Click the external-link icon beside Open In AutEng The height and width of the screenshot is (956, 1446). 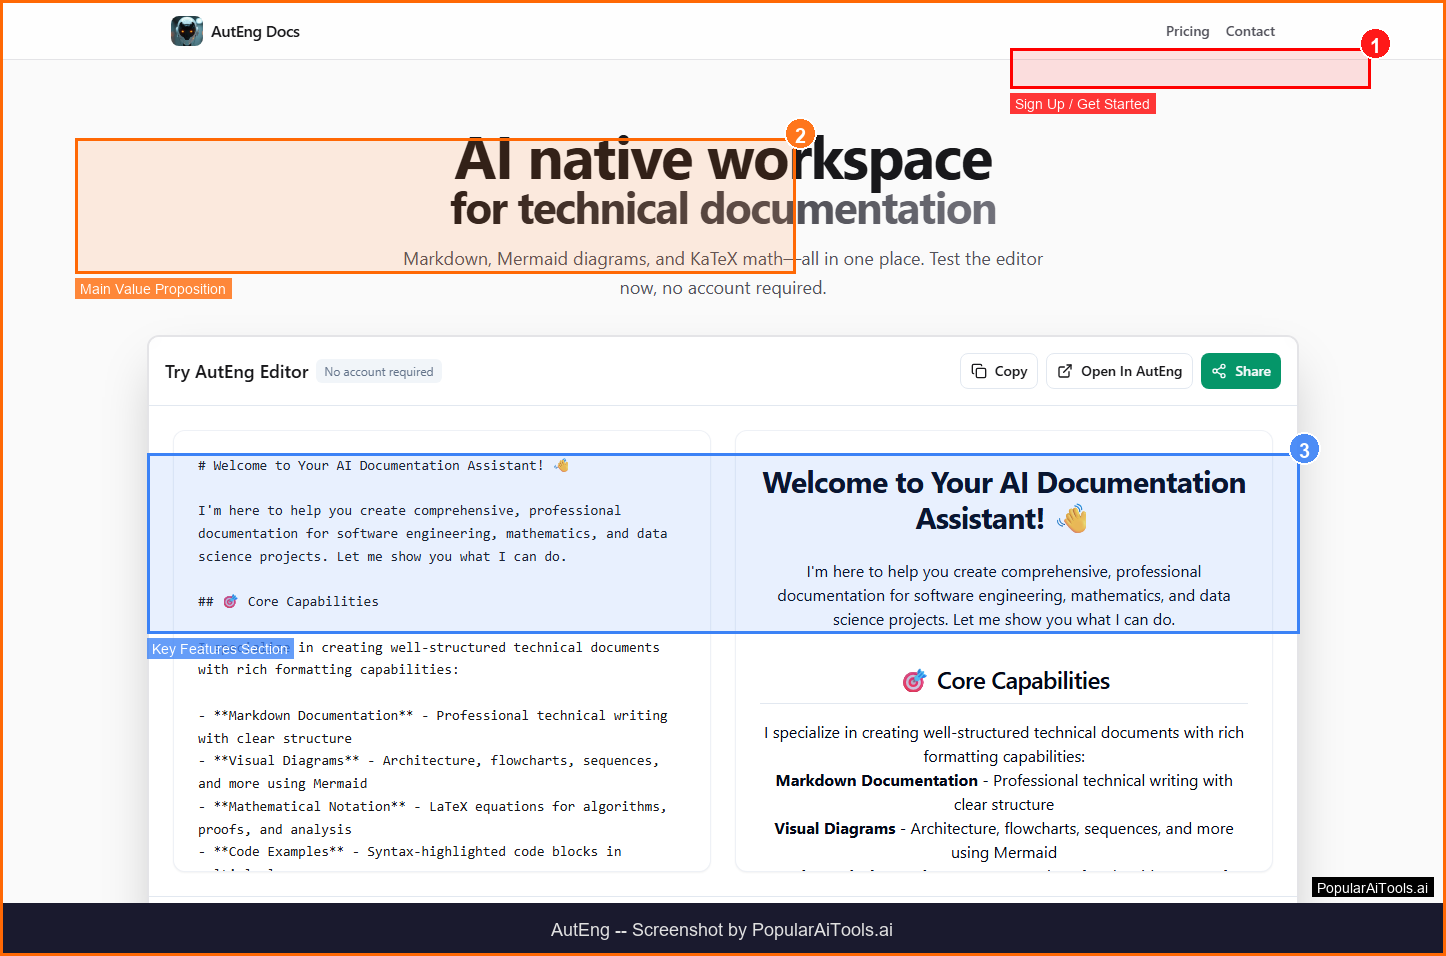(1065, 371)
